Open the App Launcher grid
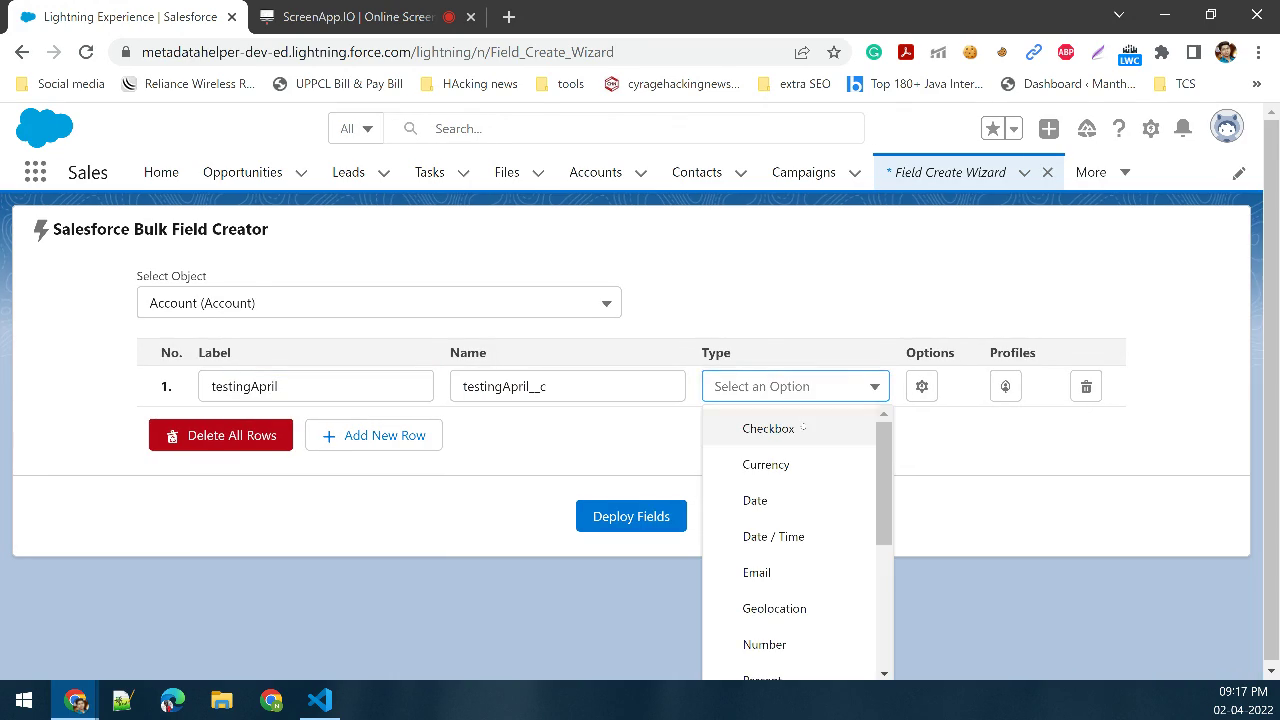This screenshot has width=1280, height=720. (x=34, y=172)
